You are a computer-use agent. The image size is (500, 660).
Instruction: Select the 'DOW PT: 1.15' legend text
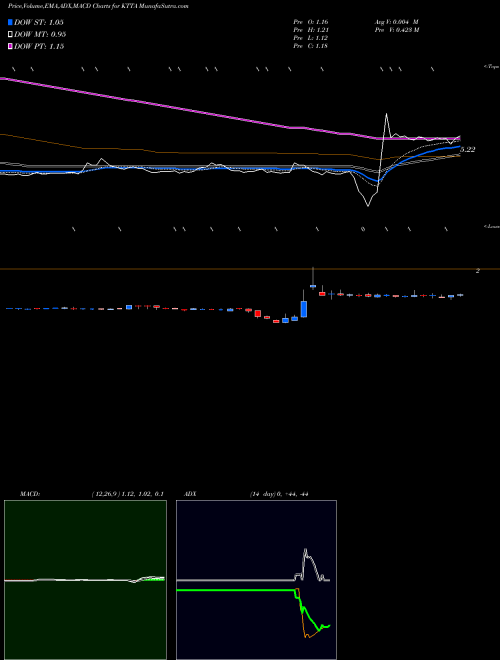click(x=39, y=46)
